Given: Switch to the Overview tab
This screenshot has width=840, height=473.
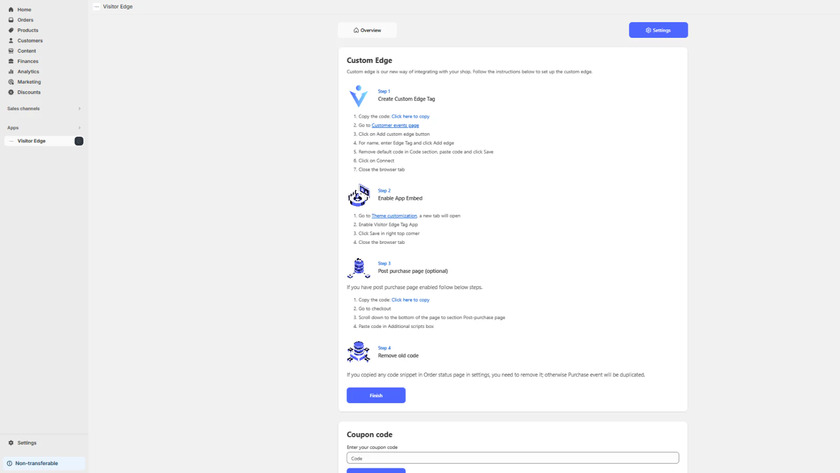Looking at the screenshot, I should point(367,30).
